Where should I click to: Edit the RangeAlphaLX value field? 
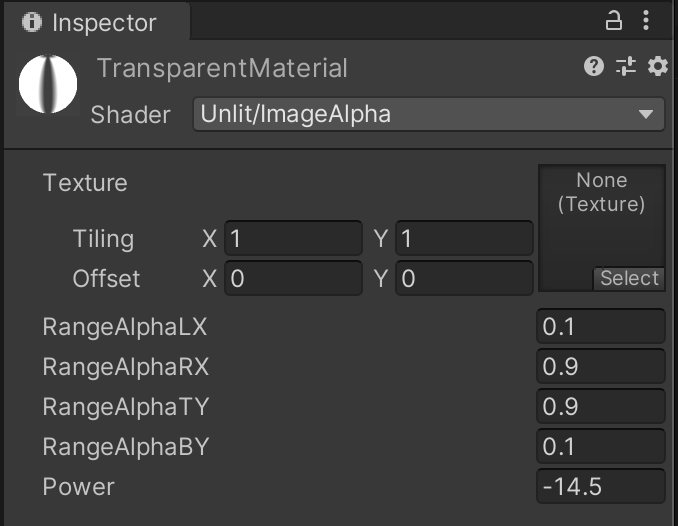pyautogui.click(x=600, y=327)
